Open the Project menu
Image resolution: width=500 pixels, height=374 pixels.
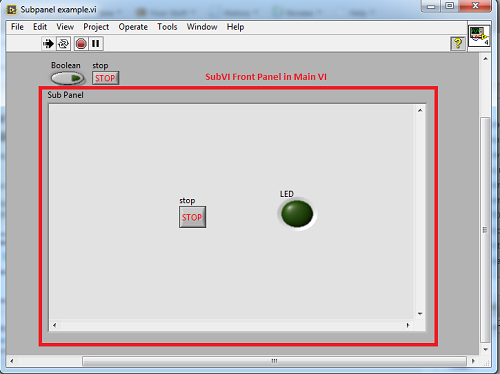tap(96, 27)
